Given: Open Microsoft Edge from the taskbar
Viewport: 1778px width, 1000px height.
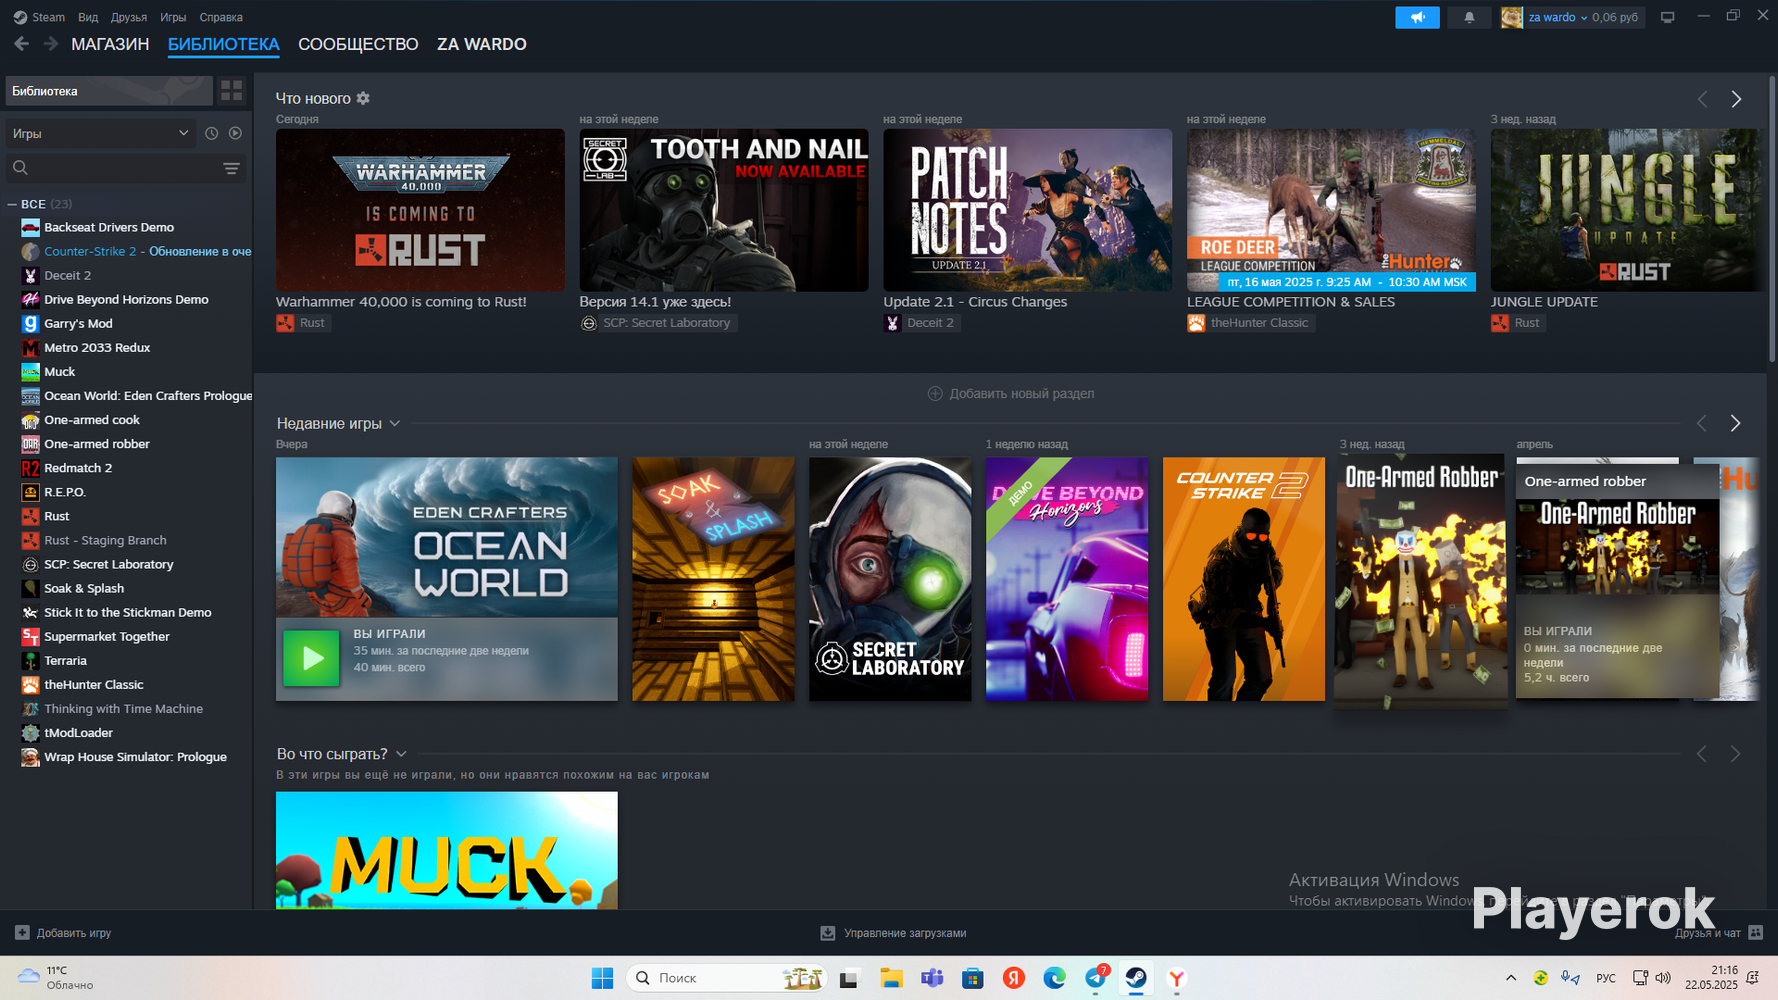Looking at the screenshot, I should pyautogui.click(x=1055, y=978).
